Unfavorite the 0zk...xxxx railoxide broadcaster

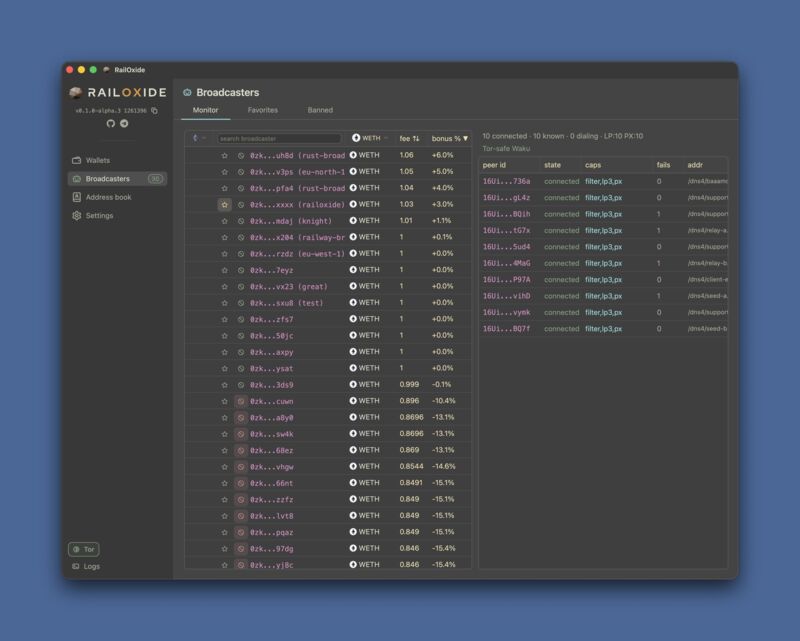[x=224, y=205]
